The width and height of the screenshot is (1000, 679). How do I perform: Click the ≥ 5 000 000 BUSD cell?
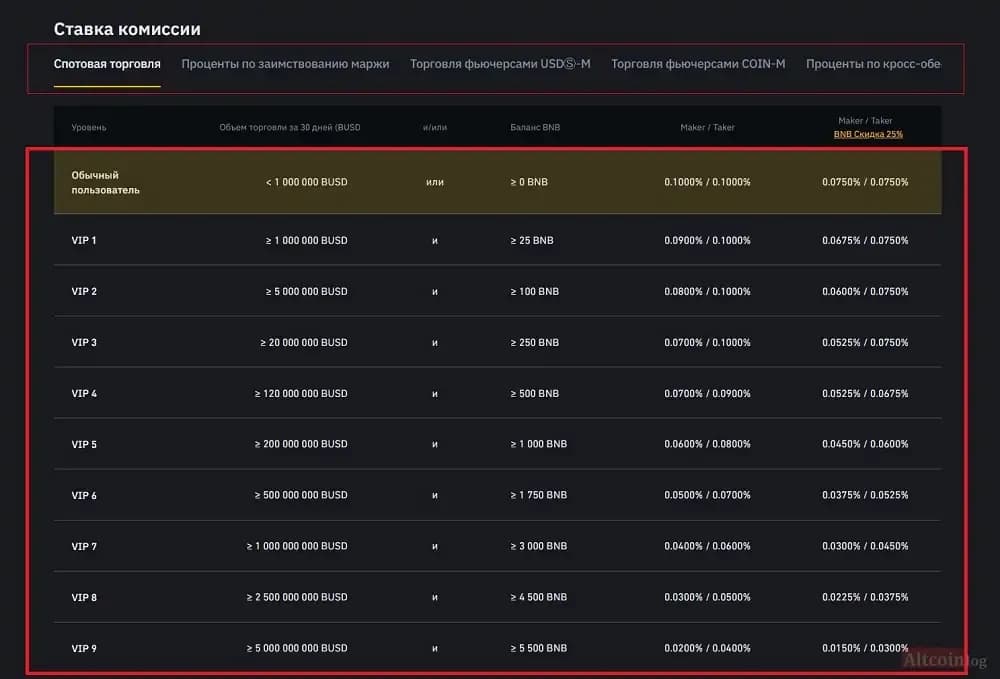(307, 291)
